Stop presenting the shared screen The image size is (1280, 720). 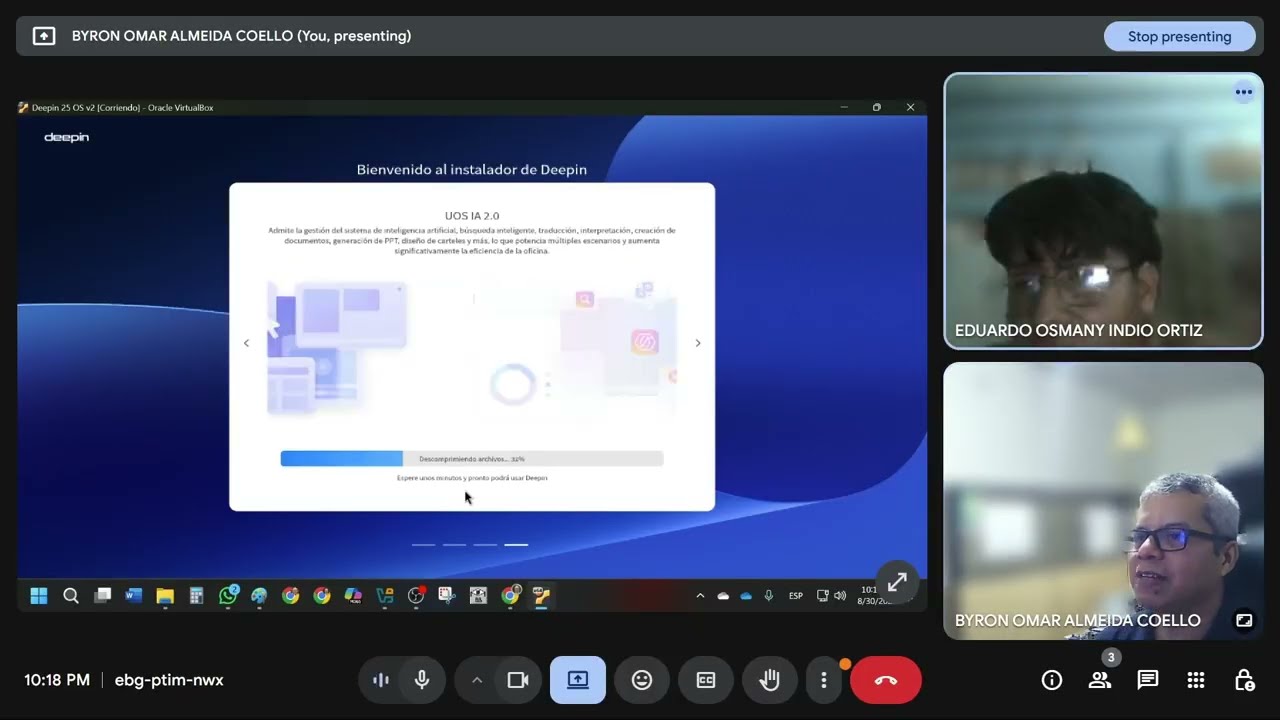1179,36
